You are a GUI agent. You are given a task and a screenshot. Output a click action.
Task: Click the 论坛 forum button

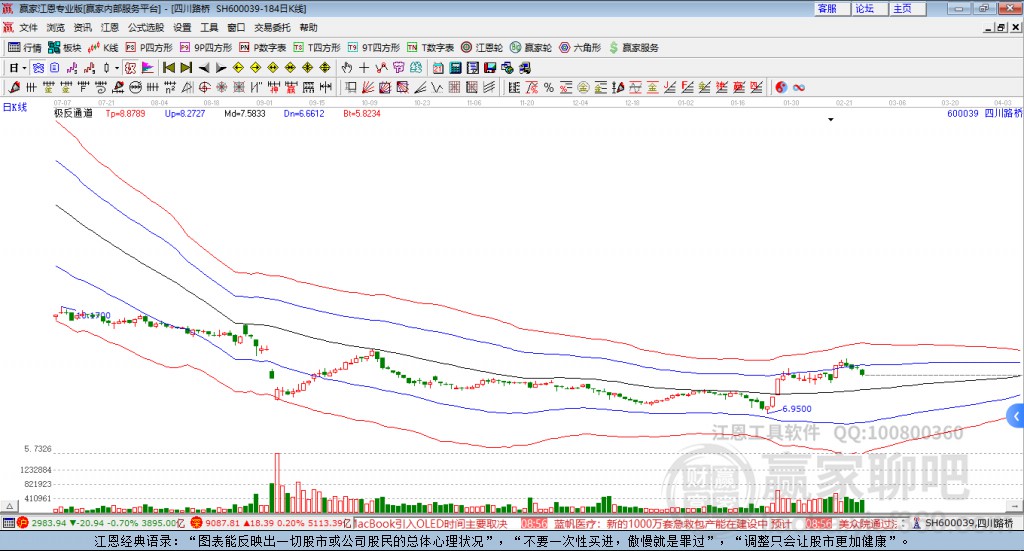(x=864, y=8)
